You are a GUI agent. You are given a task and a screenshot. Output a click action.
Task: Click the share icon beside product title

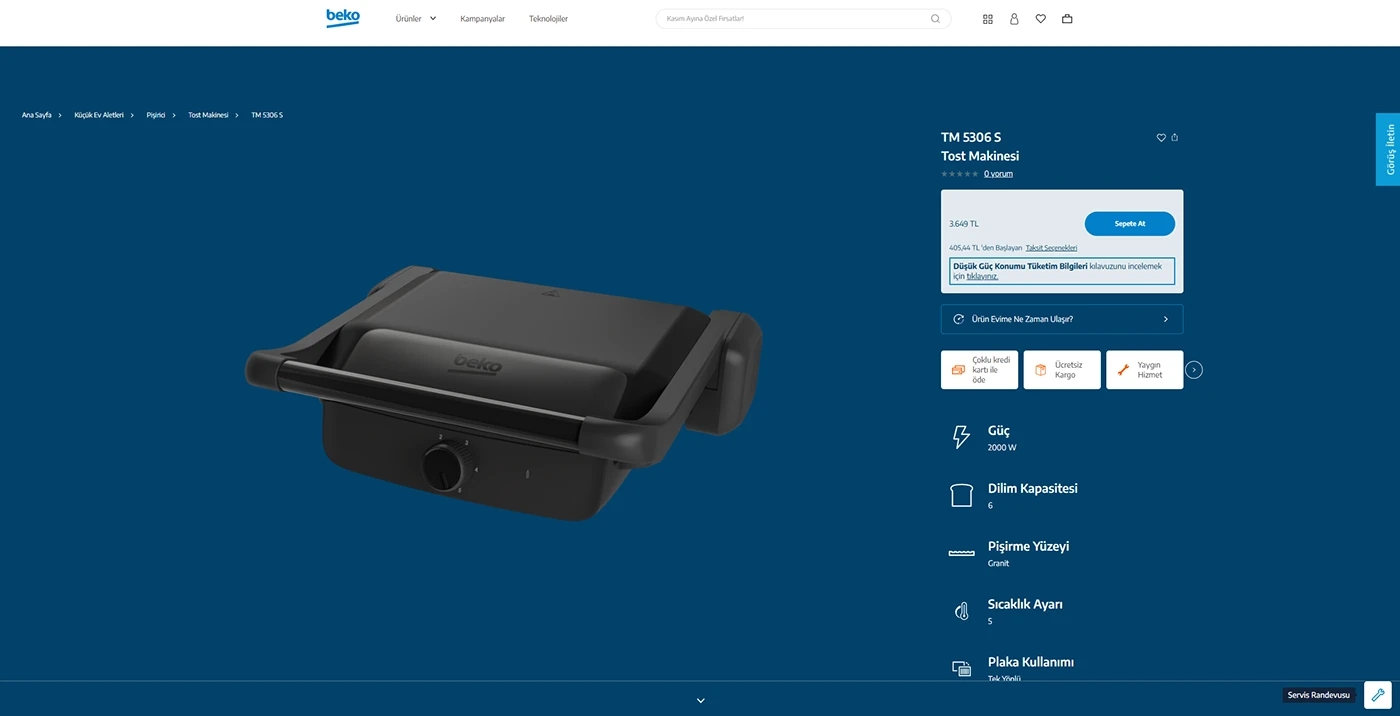click(1175, 138)
